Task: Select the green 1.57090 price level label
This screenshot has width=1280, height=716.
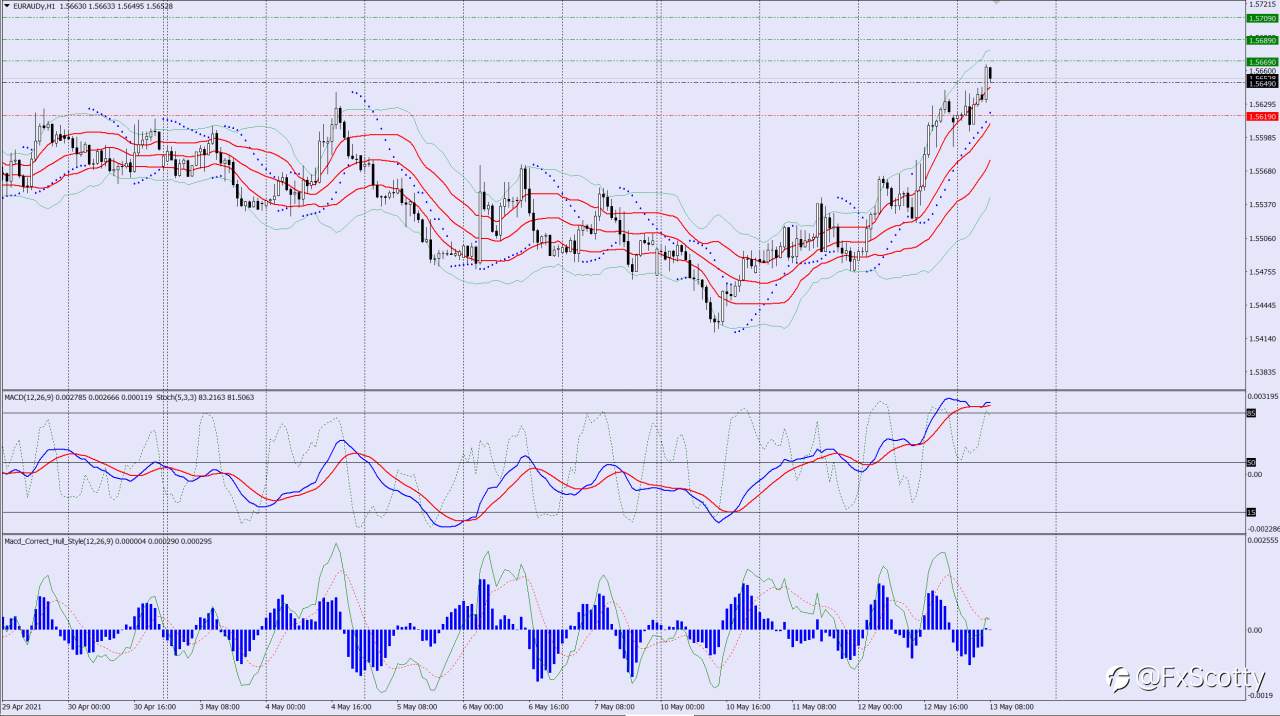Action: click(x=1262, y=18)
